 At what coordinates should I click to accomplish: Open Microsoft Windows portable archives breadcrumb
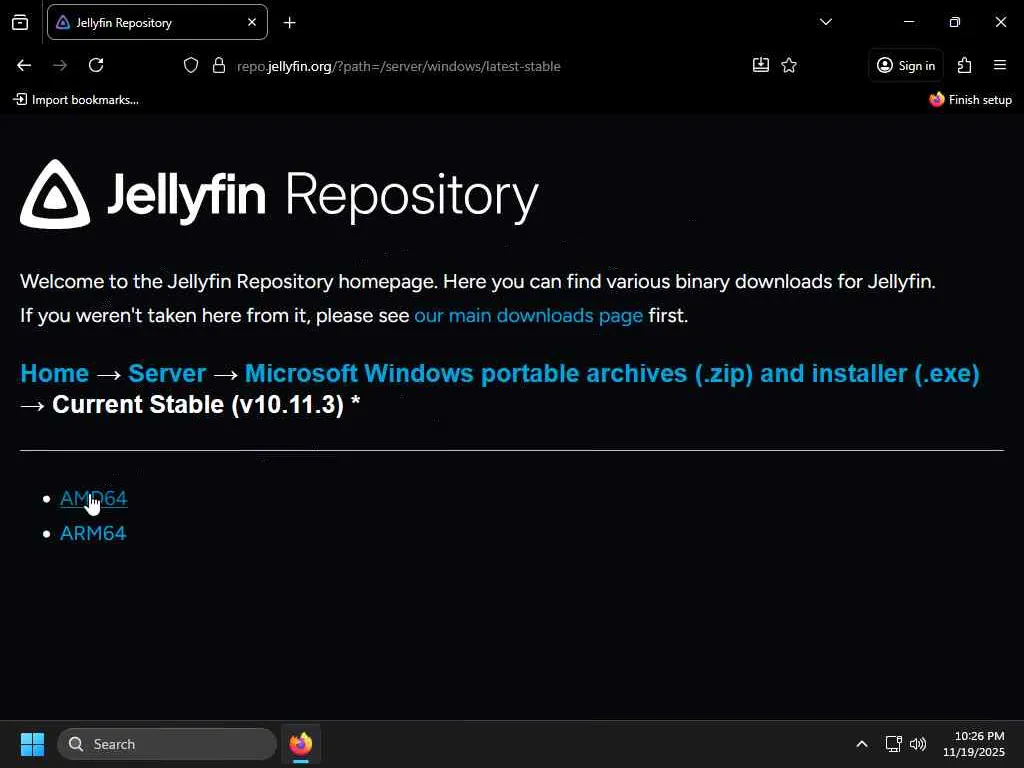[612, 374]
